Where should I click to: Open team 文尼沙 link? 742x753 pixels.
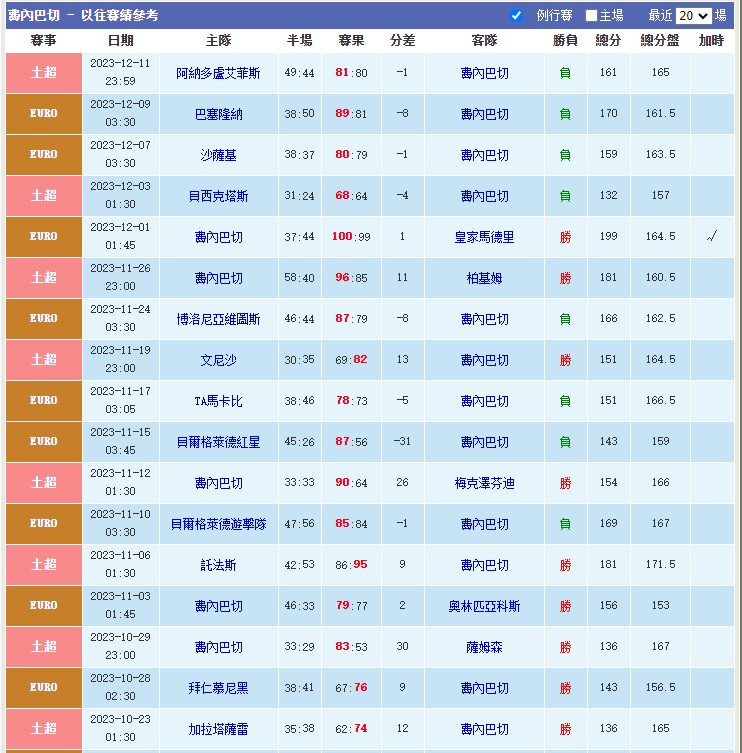pos(218,360)
